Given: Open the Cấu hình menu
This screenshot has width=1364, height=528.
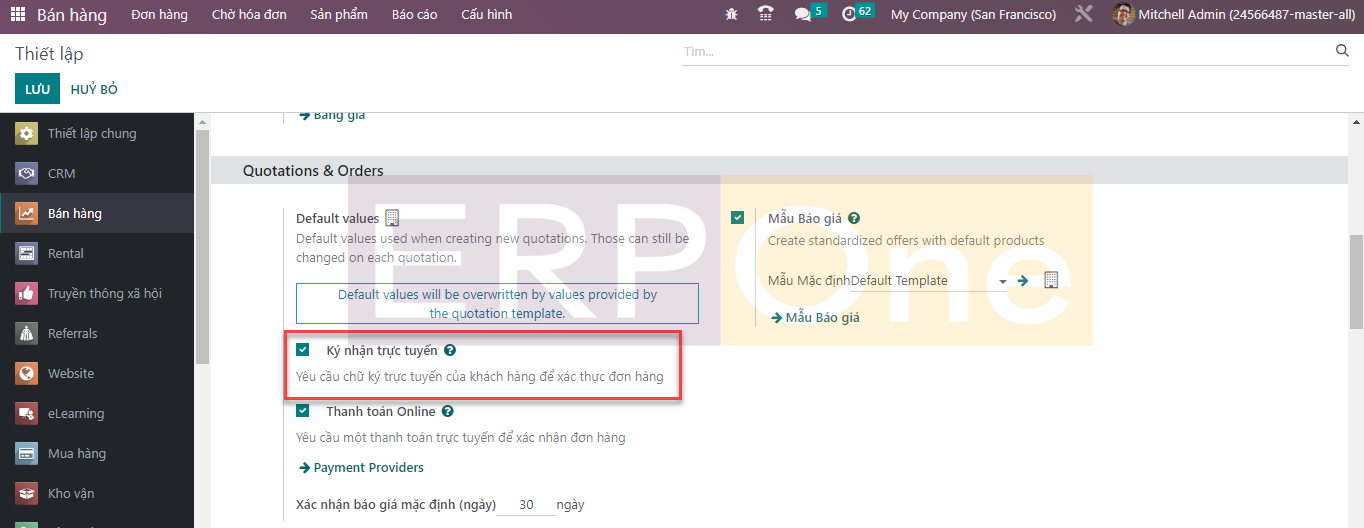Looking at the screenshot, I should coord(486,15).
